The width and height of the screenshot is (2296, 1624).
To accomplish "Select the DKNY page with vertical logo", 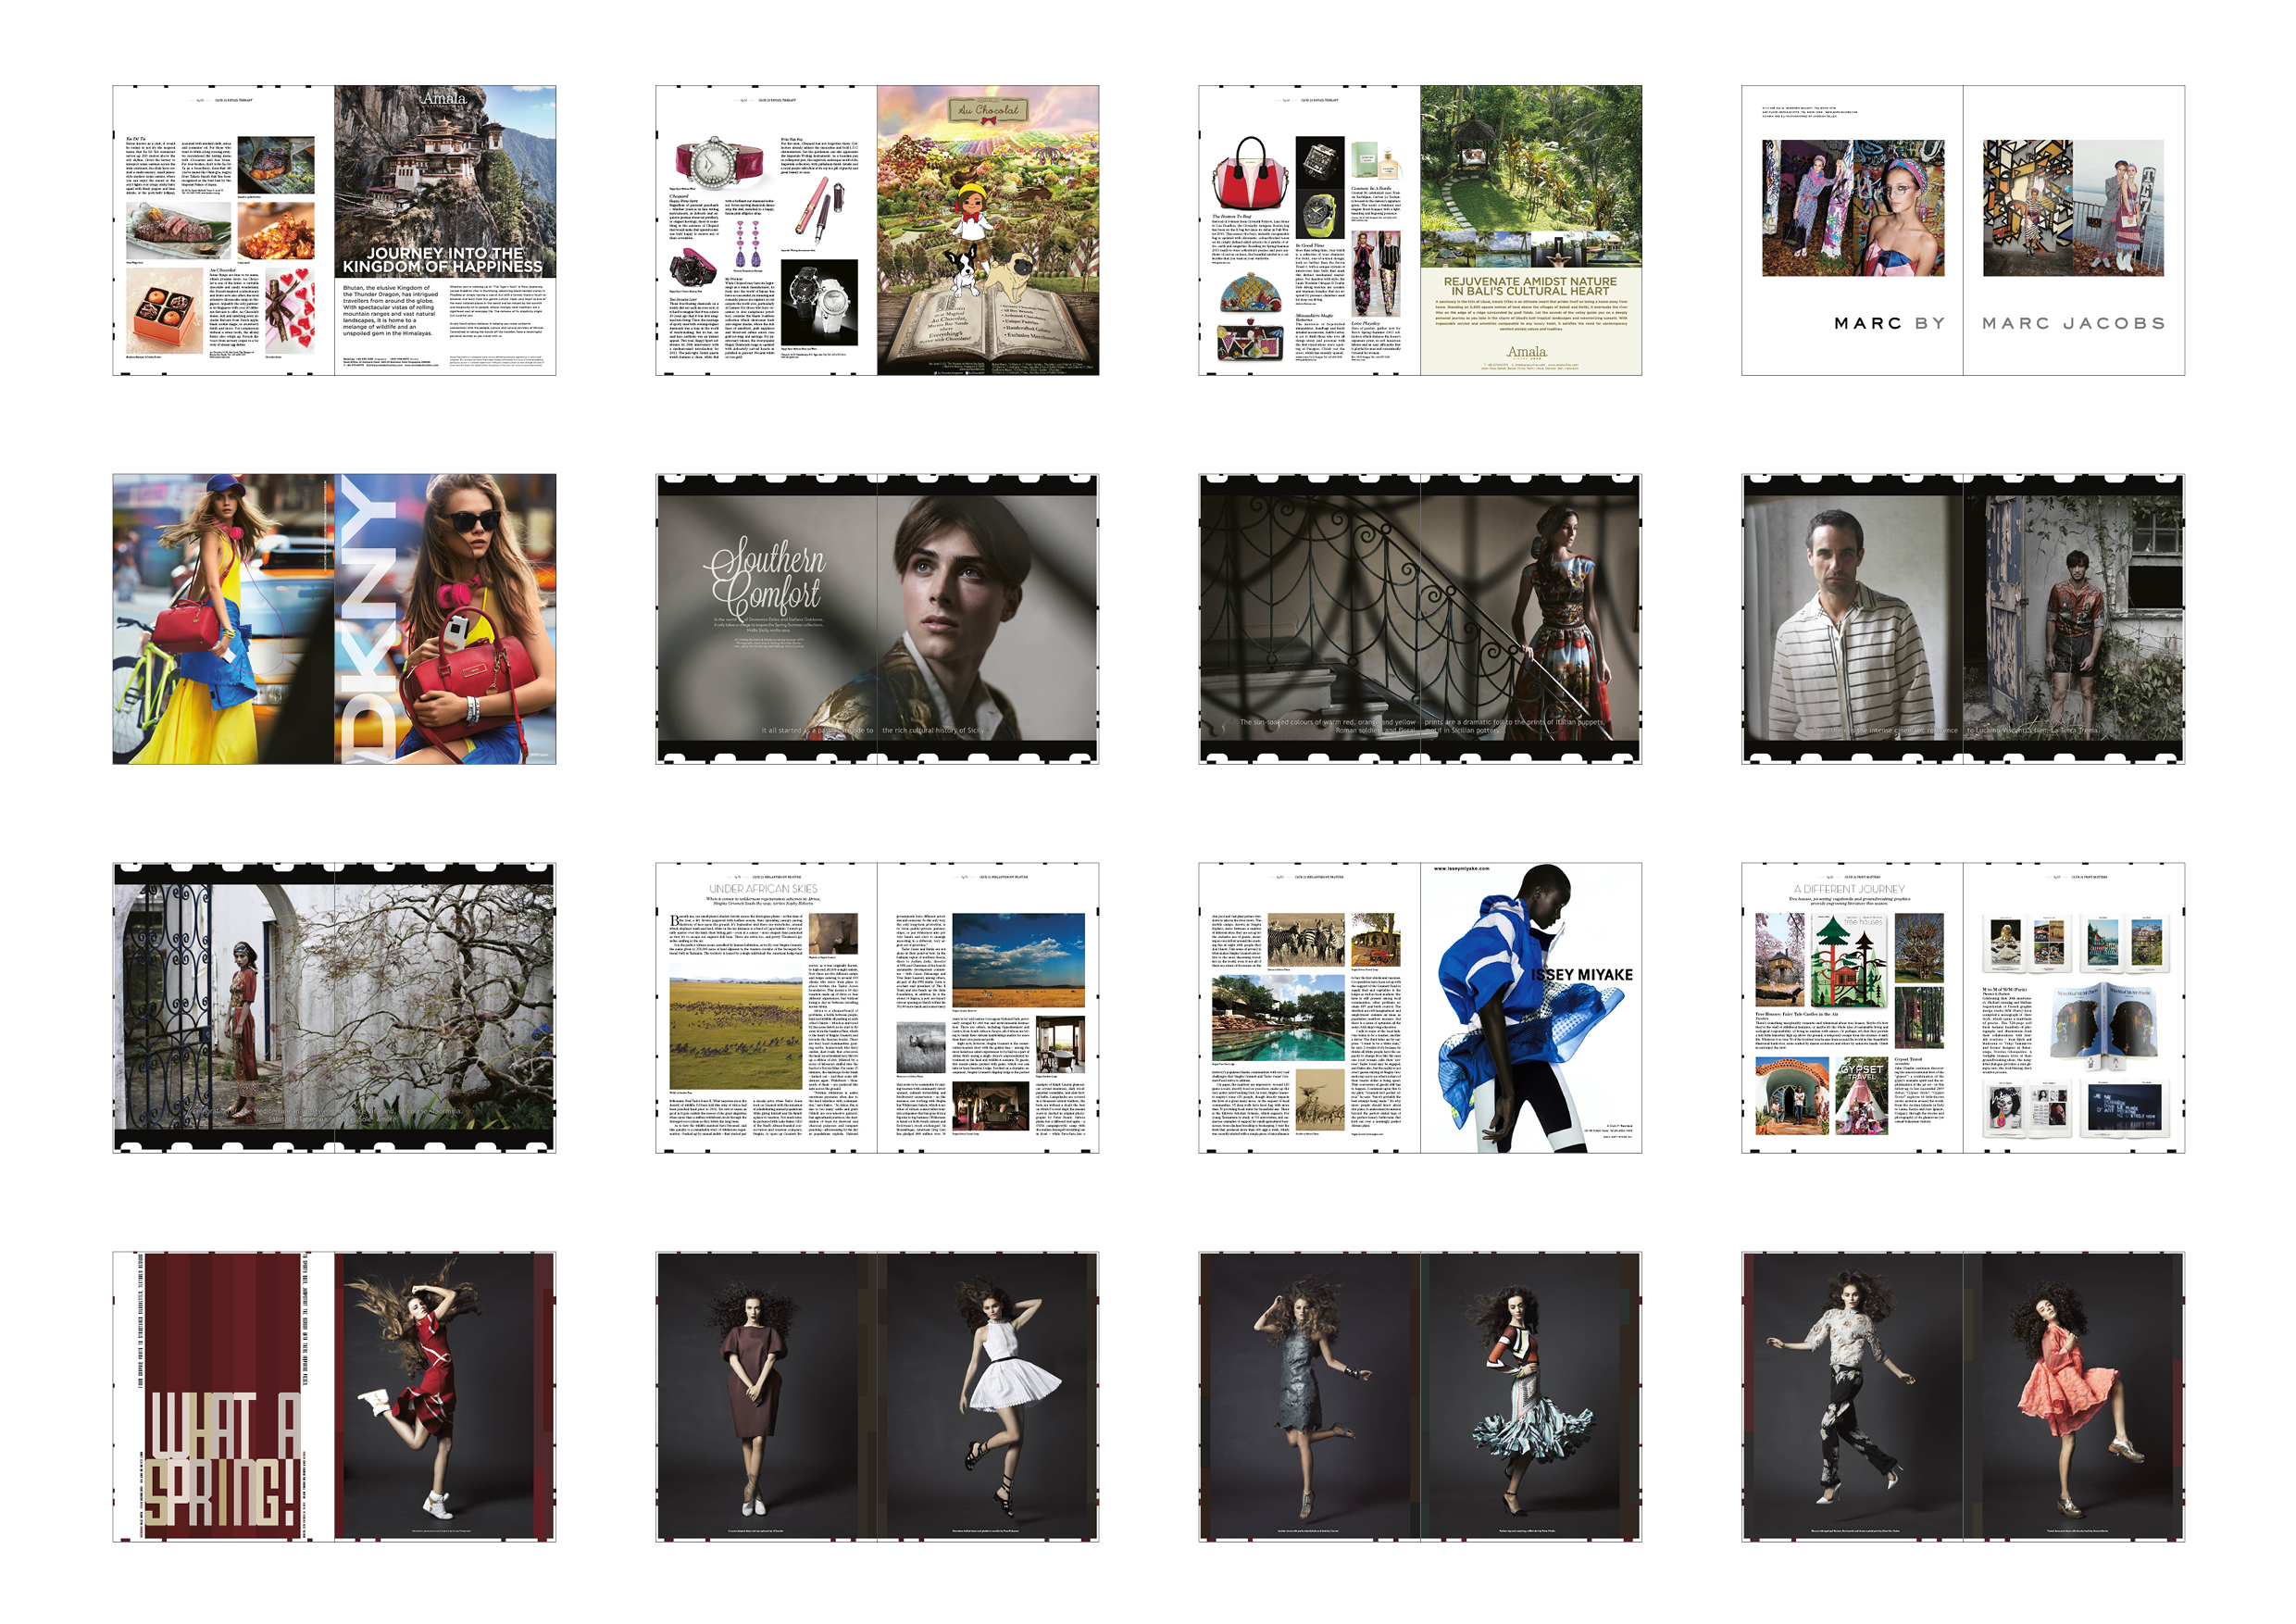I will (x=444, y=620).
